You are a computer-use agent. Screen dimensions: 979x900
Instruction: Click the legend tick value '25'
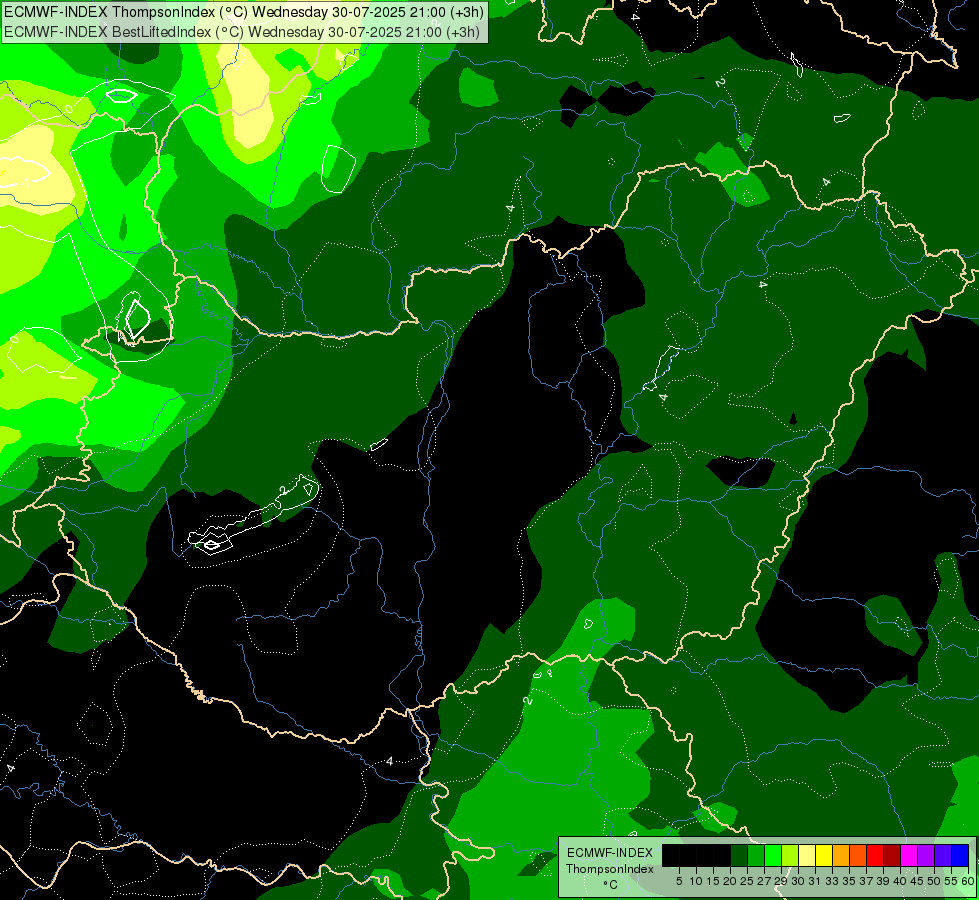tap(747, 881)
